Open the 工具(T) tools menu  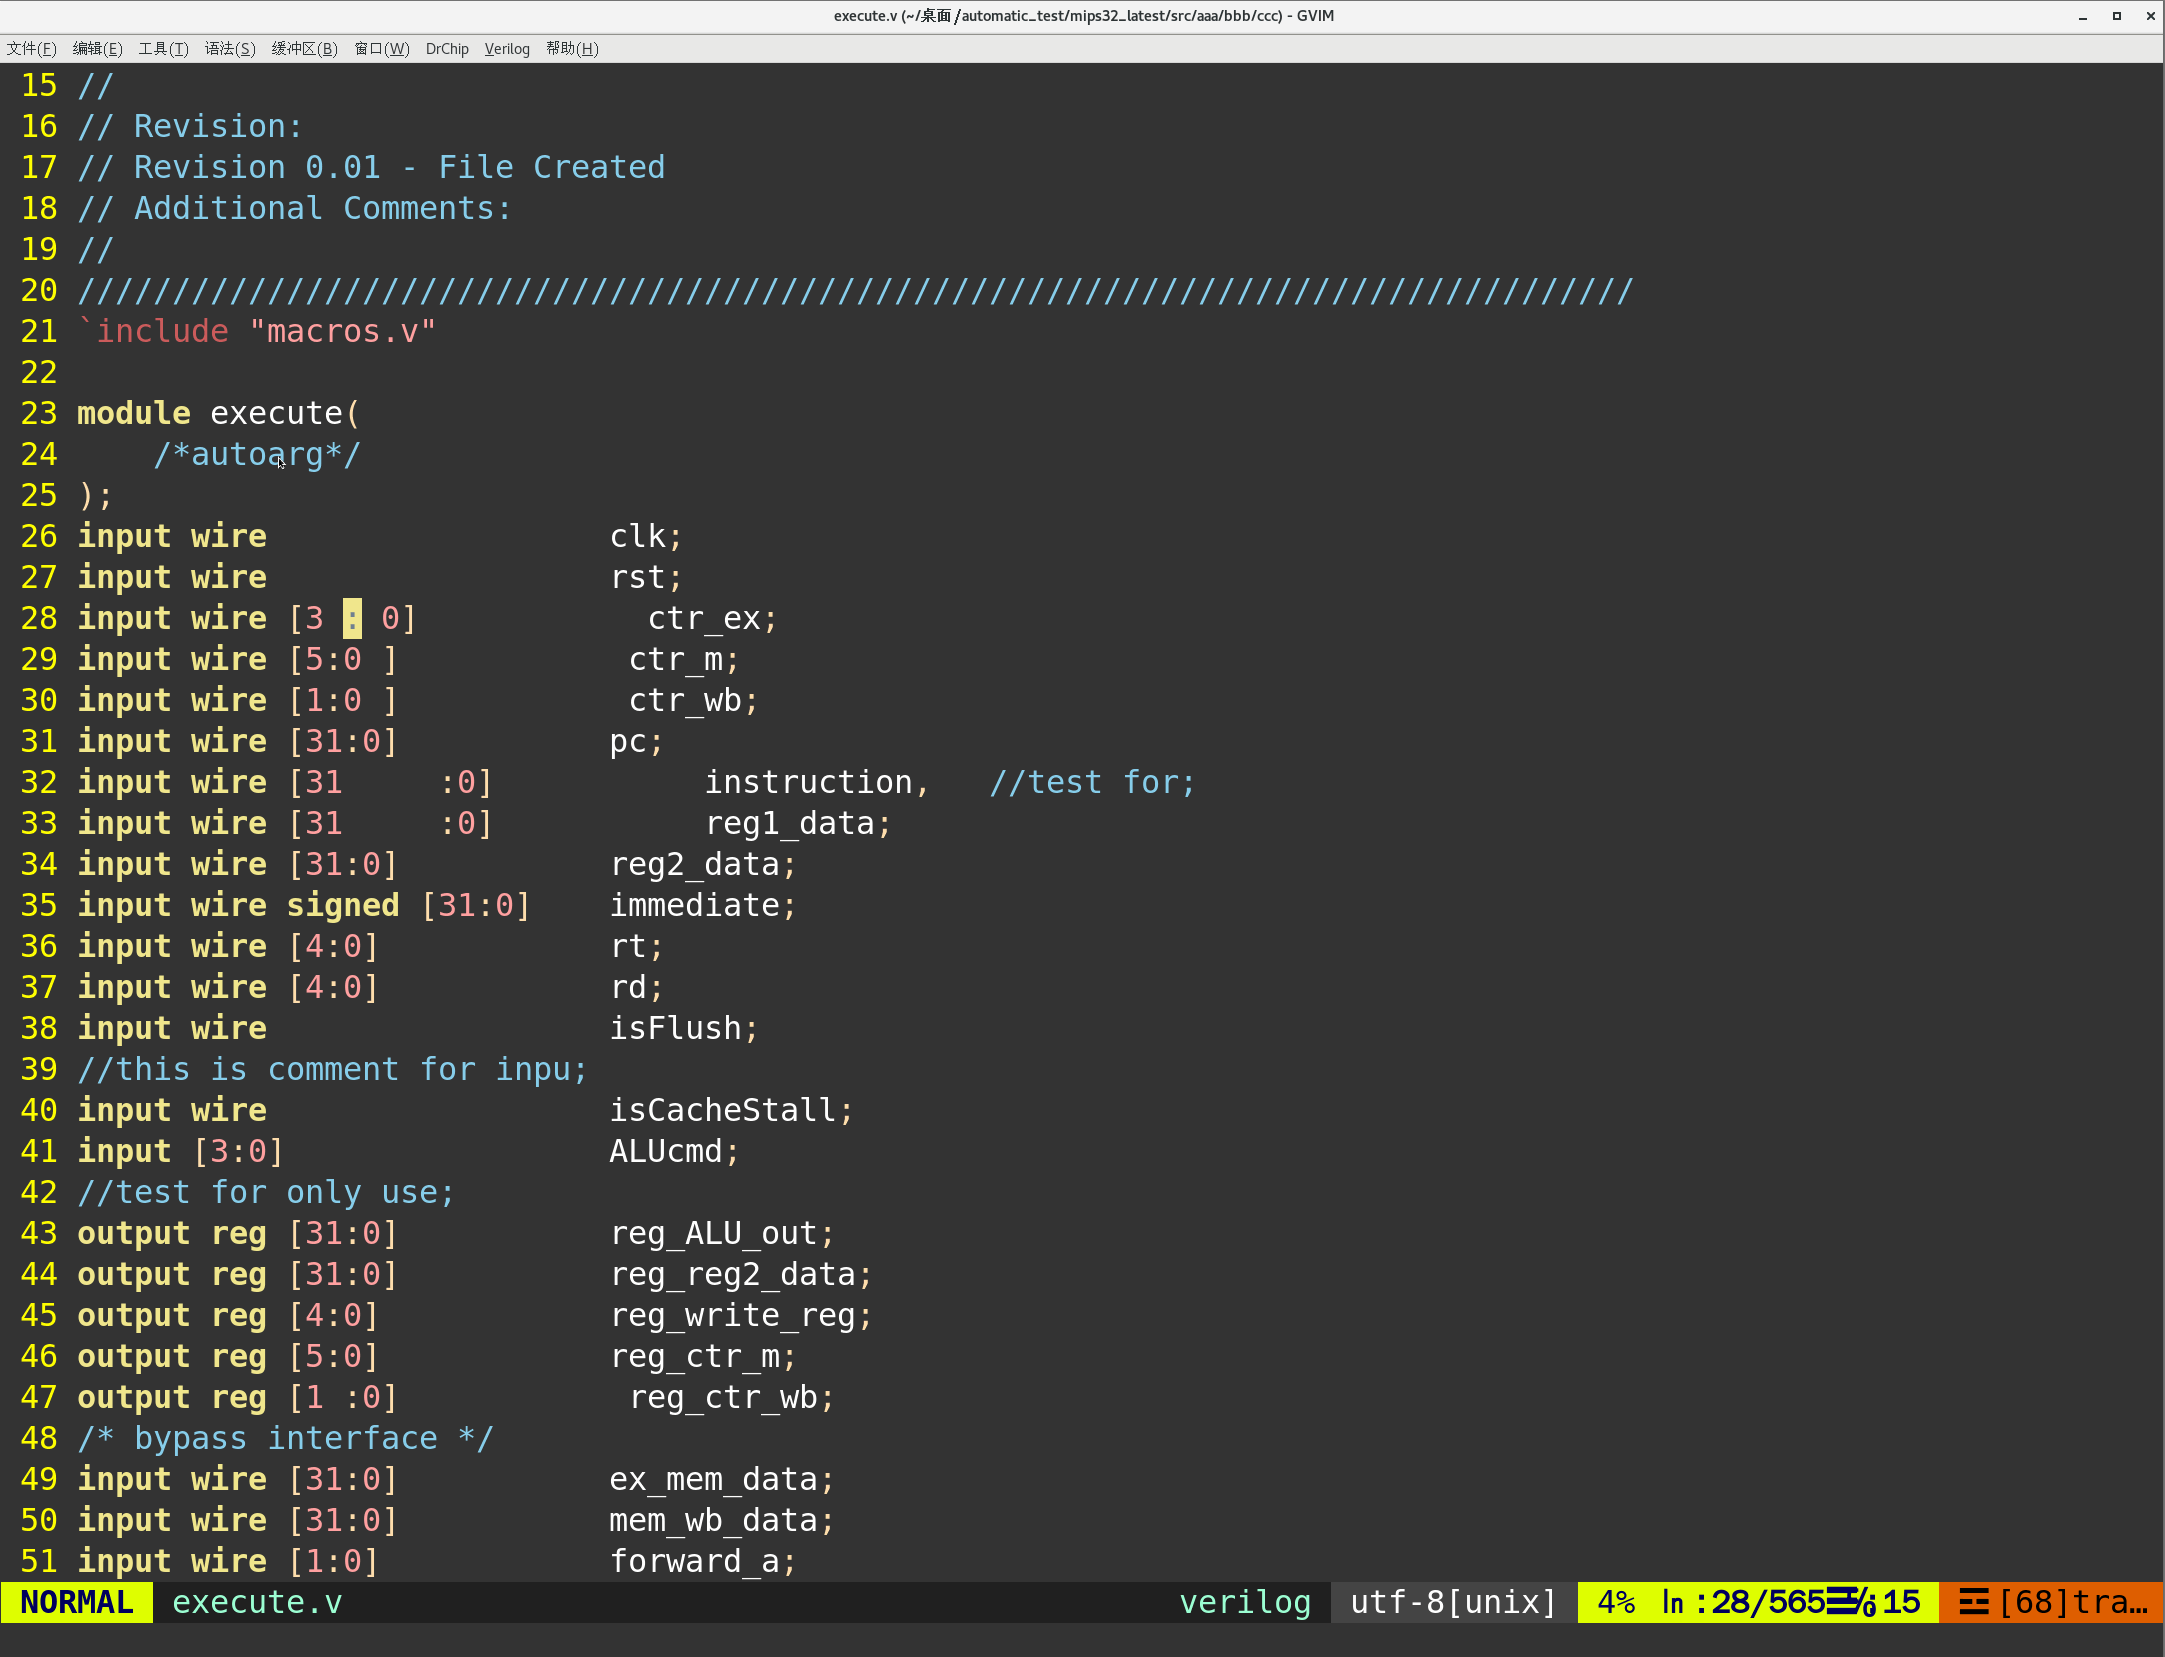coord(158,49)
